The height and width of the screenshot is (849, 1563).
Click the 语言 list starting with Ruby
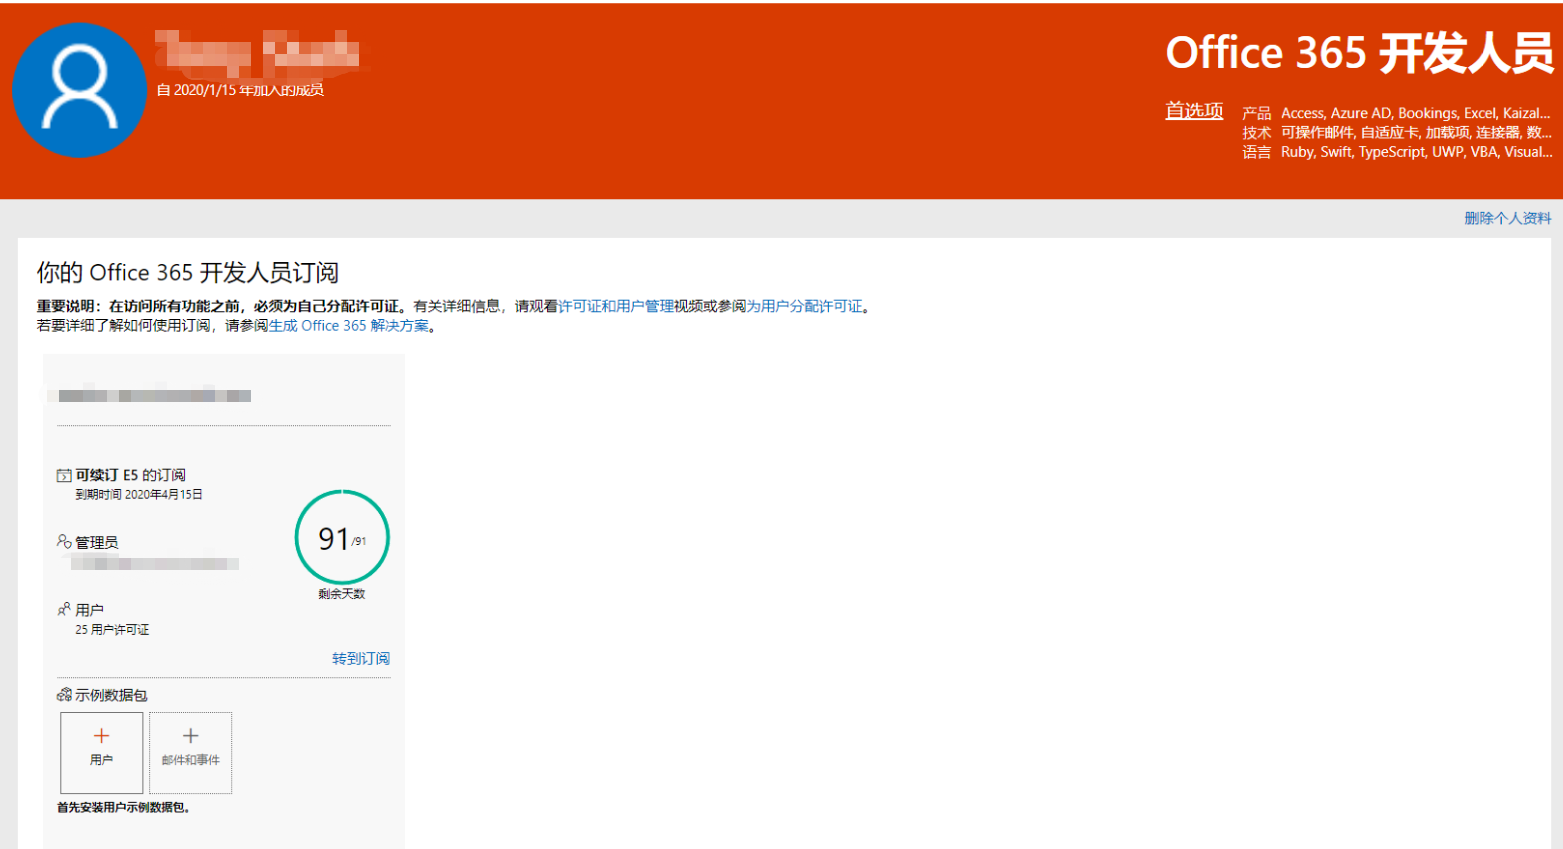tap(1415, 152)
